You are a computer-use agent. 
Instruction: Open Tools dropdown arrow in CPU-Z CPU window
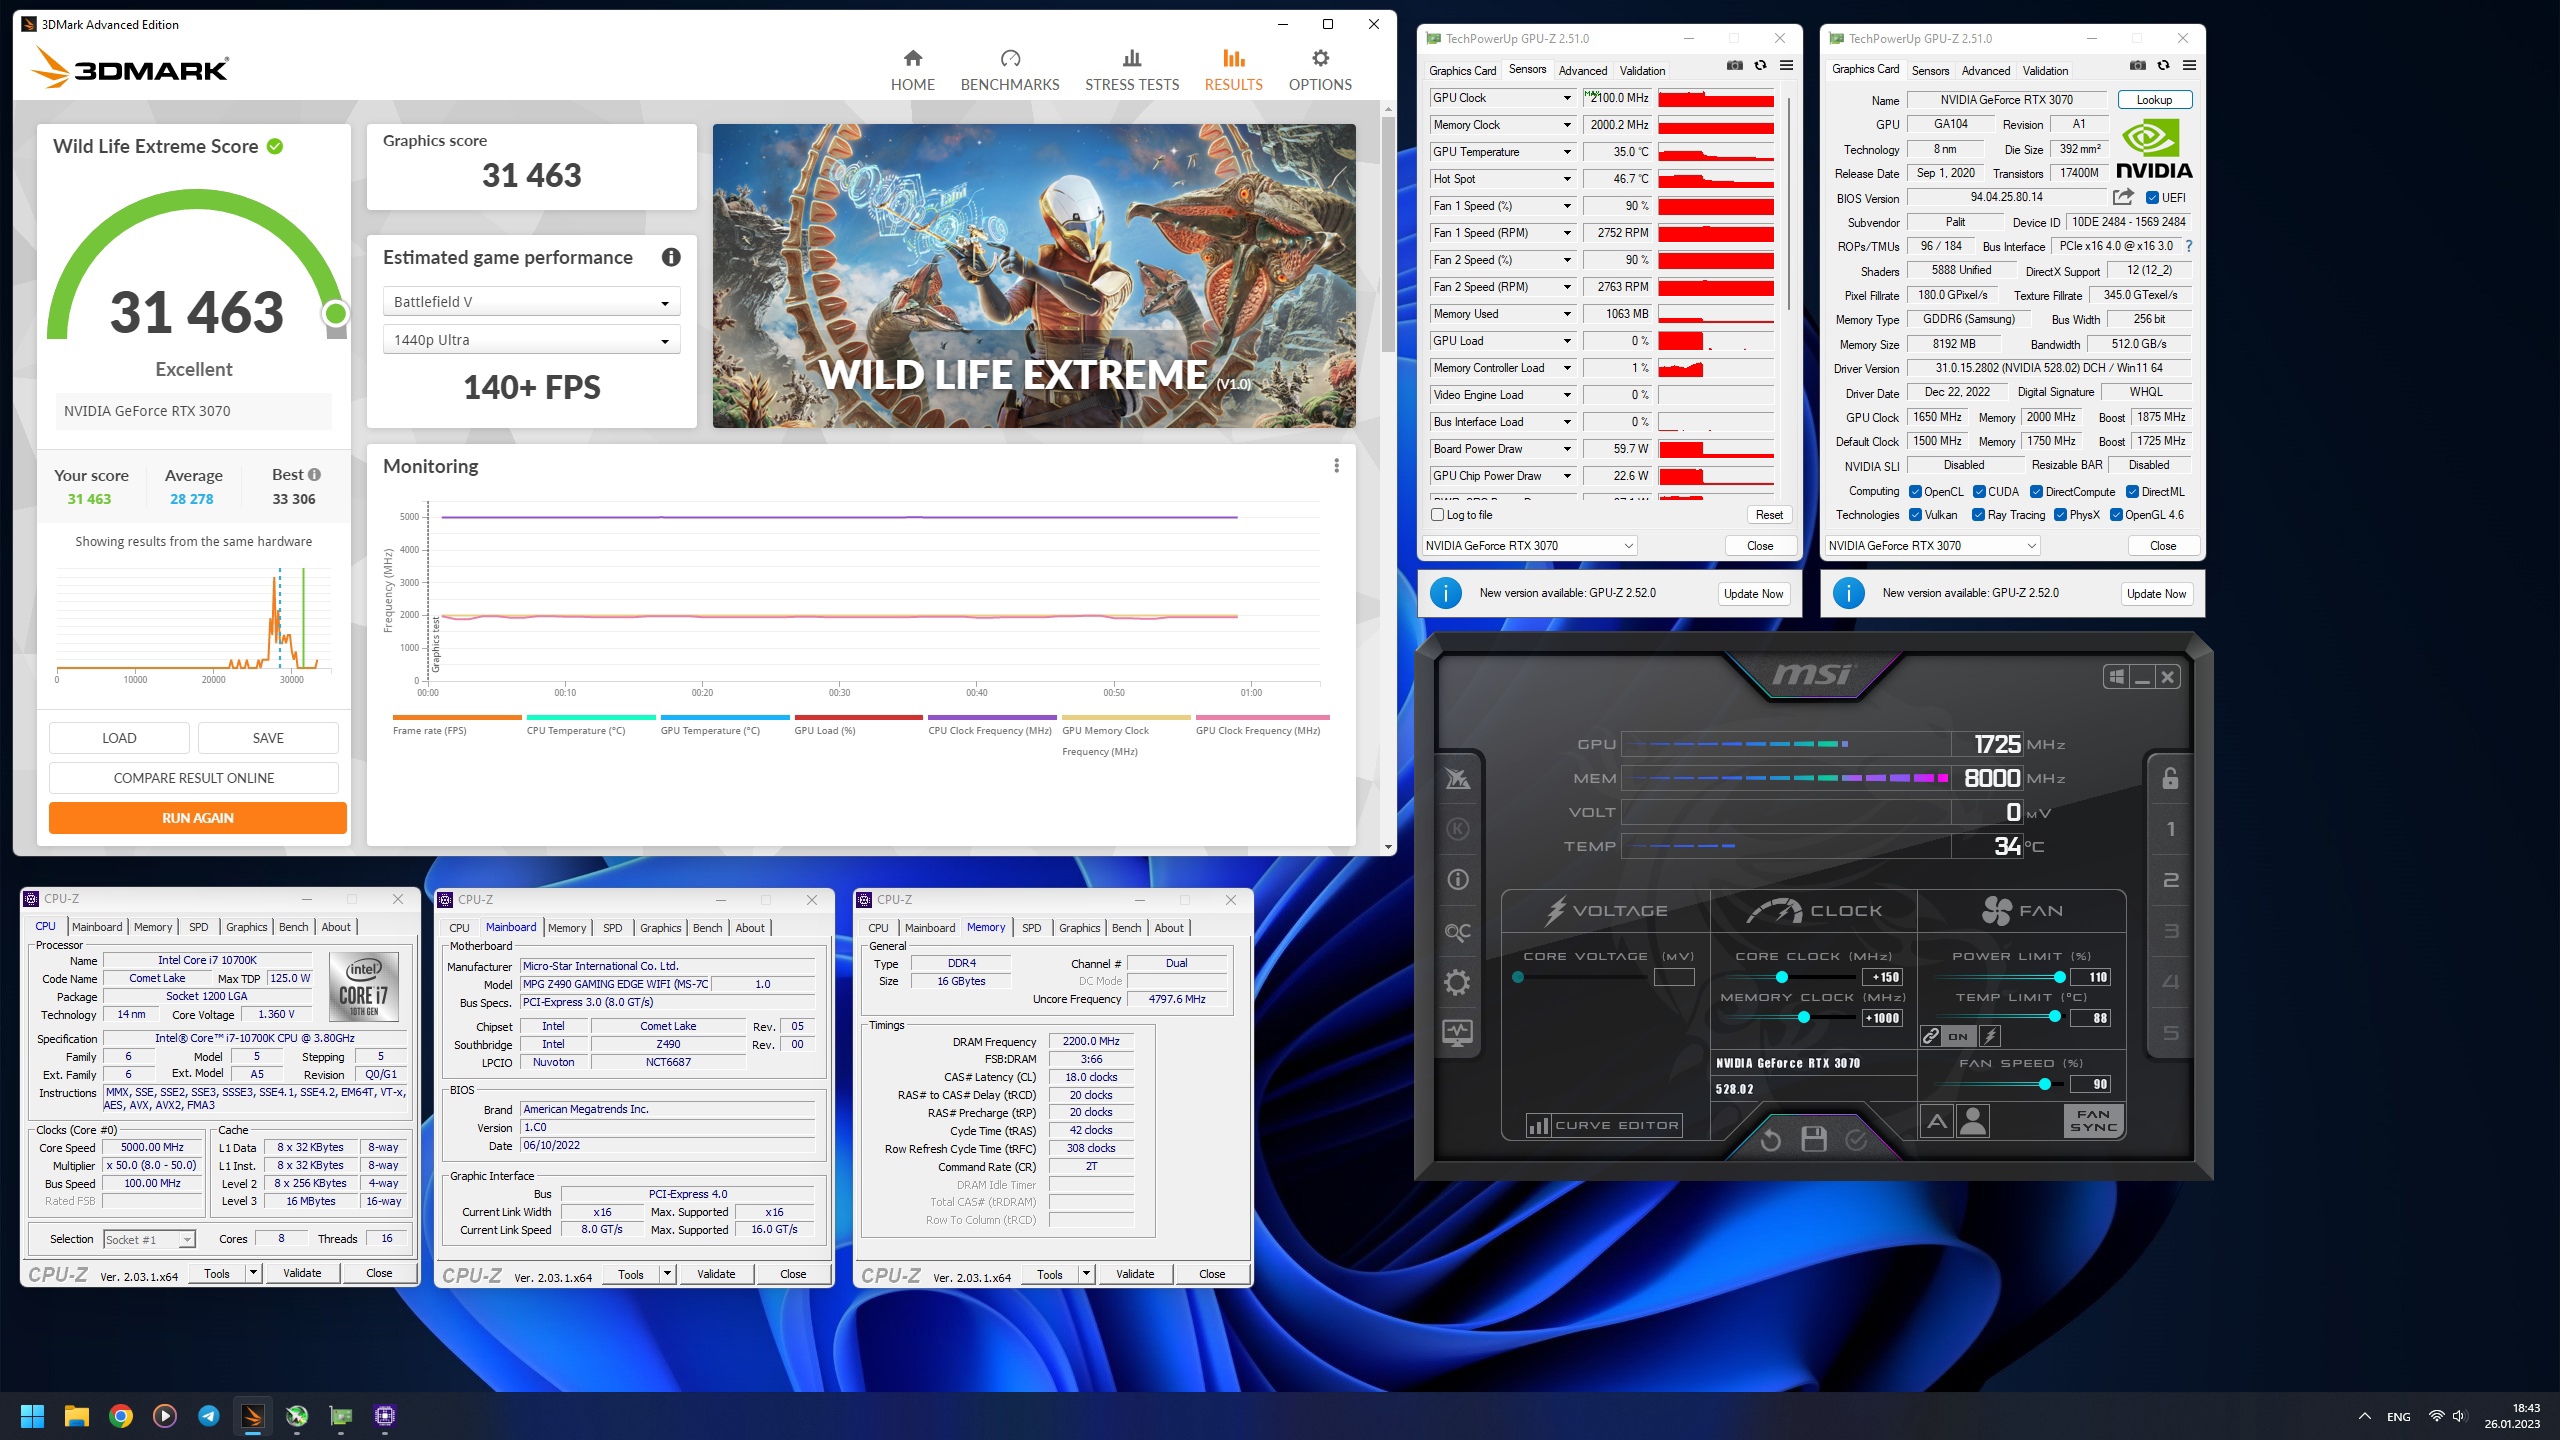[x=253, y=1273]
